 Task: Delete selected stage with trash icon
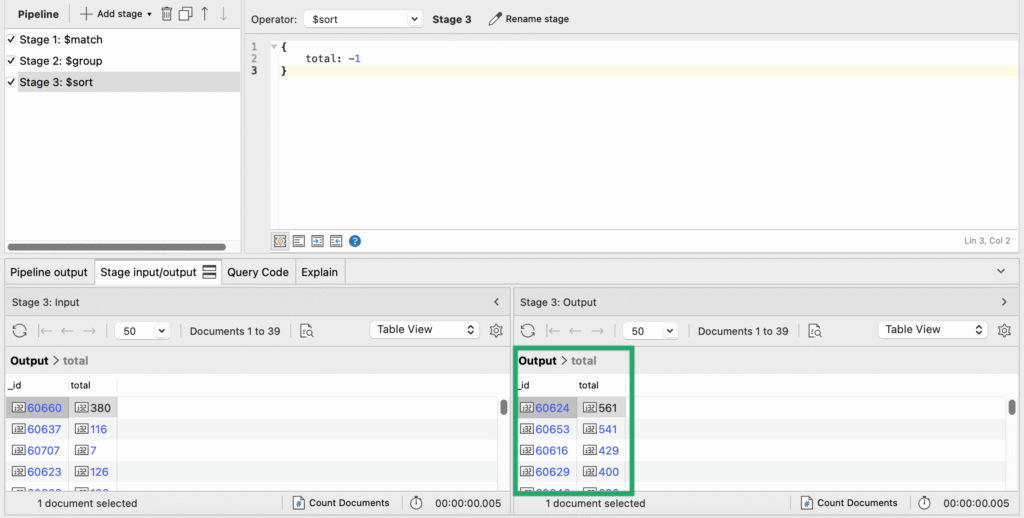click(167, 14)
